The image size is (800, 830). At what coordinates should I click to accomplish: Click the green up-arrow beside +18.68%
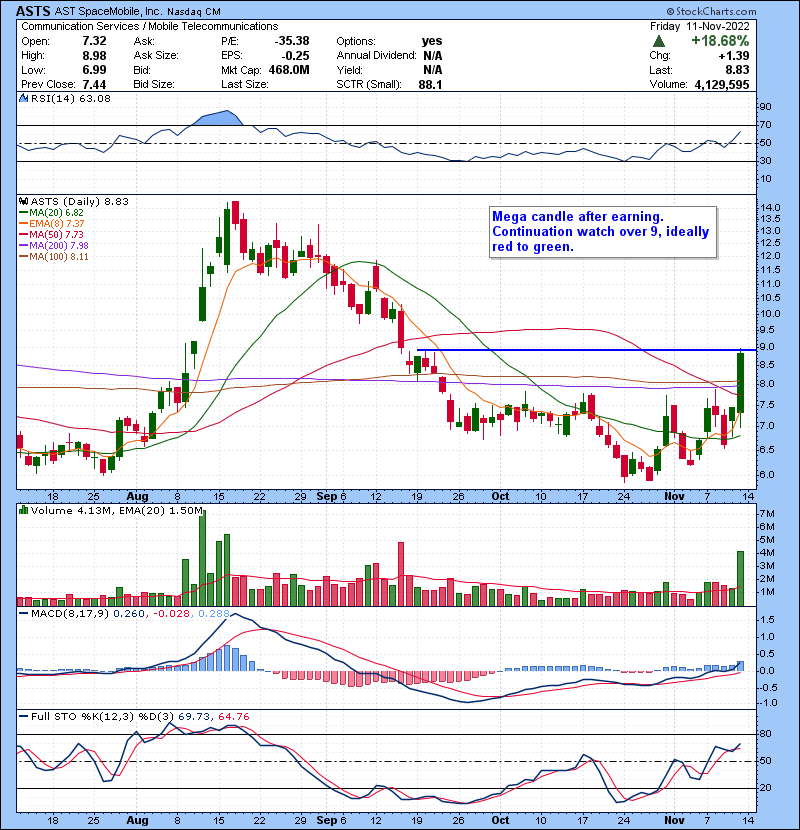tap(659, 41)
